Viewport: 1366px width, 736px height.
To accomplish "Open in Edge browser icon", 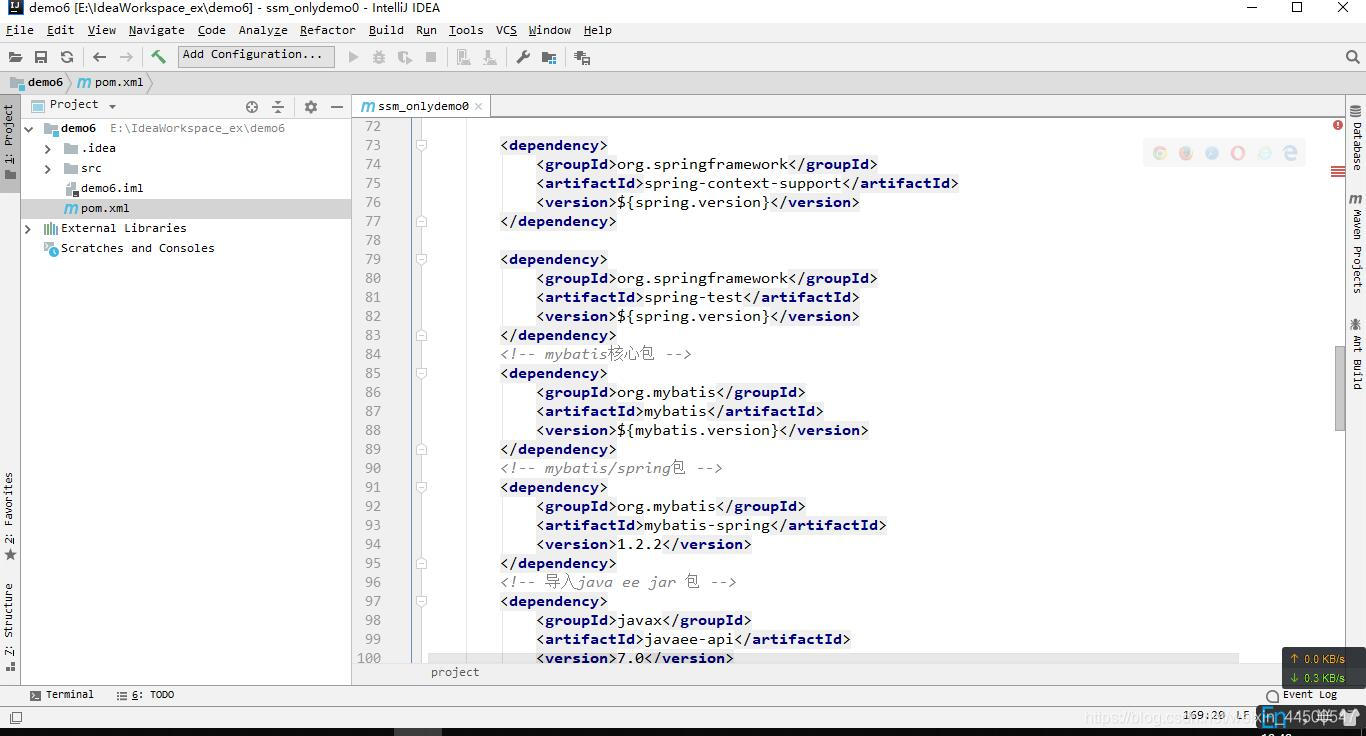I will coord(1290,153).
